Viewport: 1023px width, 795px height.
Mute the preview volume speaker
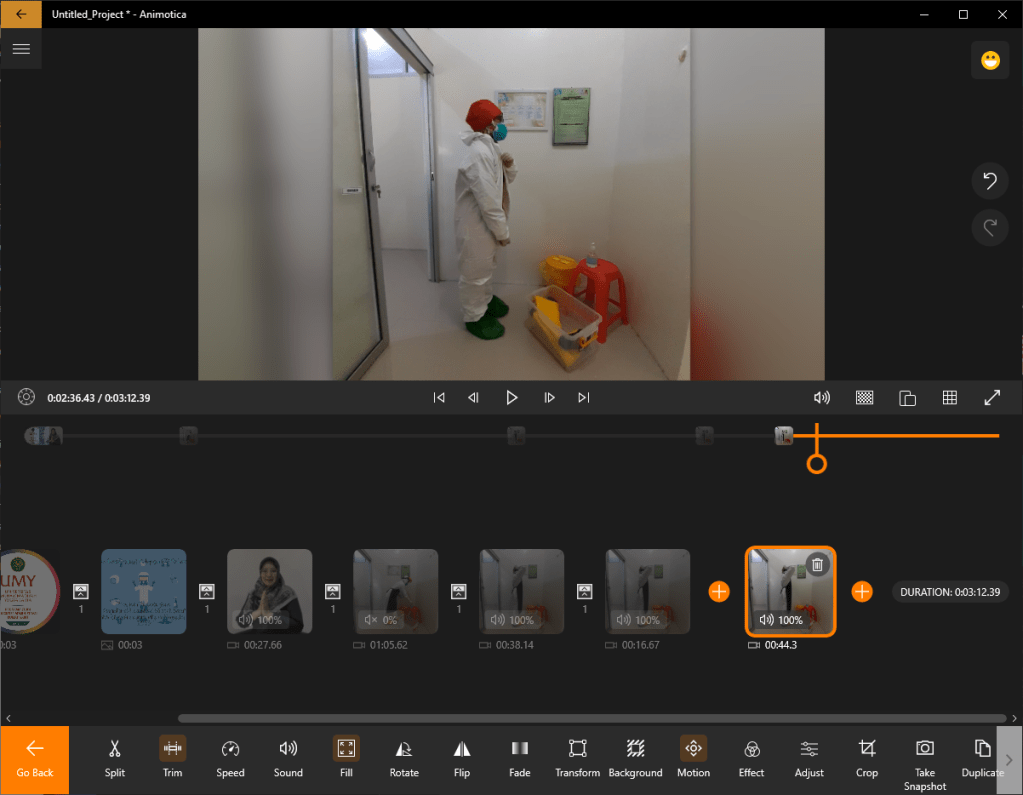[822, 398]
